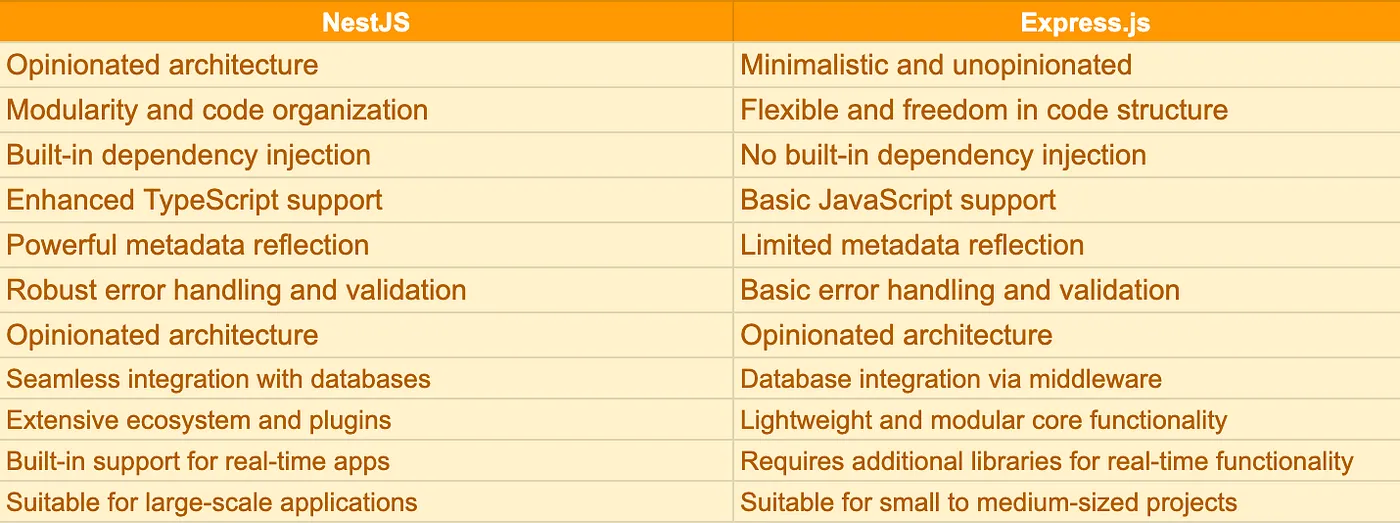Select 'Seamless integration with databases' cell

click(366, 379)
